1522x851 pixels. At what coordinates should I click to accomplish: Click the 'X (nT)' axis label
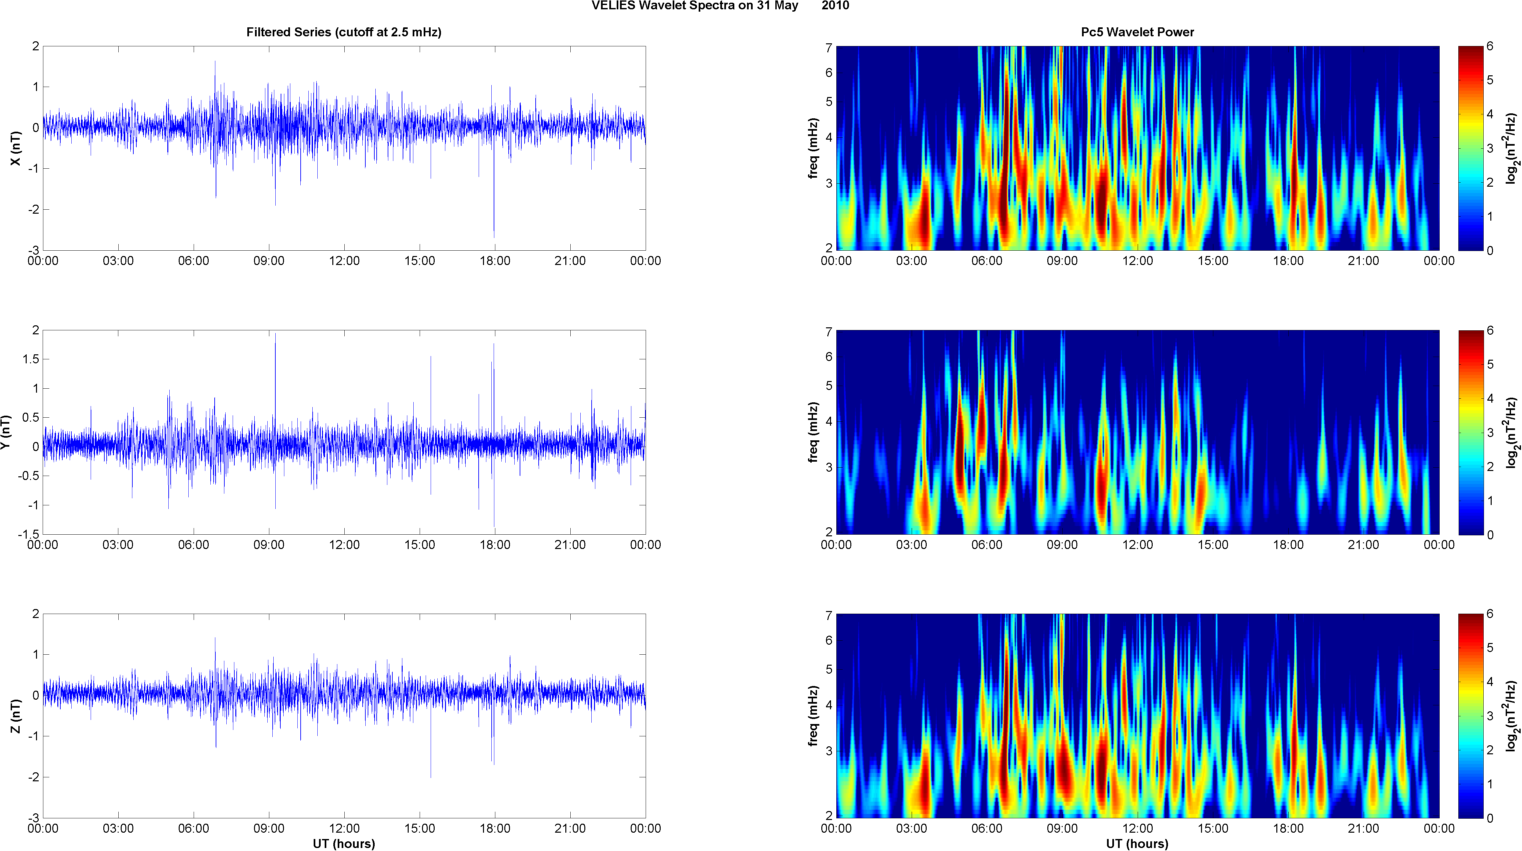pos(15,148)
